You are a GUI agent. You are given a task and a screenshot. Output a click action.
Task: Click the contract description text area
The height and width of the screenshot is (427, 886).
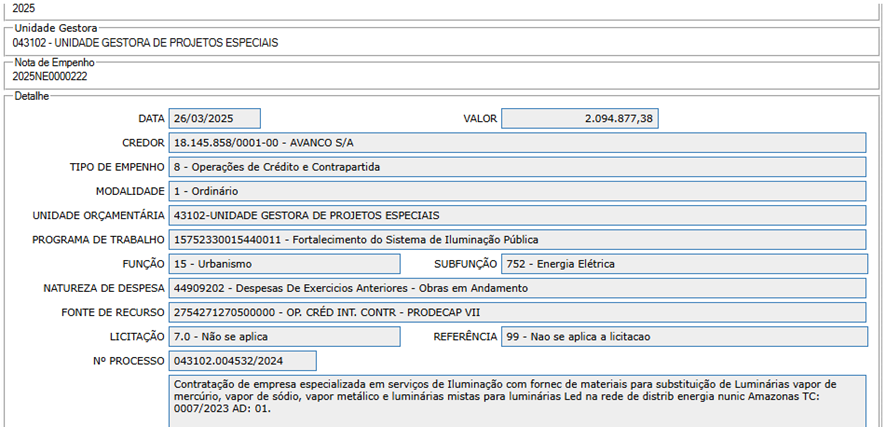point(517,401)
